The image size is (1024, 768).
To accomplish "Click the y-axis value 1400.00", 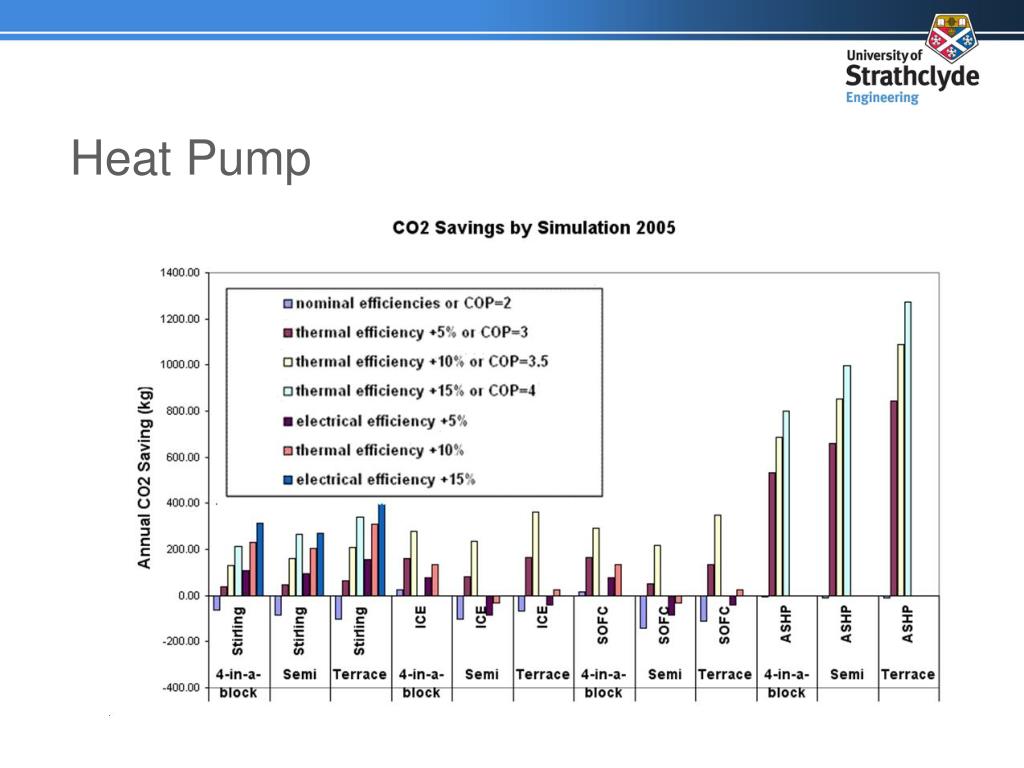I will [180, 273].
